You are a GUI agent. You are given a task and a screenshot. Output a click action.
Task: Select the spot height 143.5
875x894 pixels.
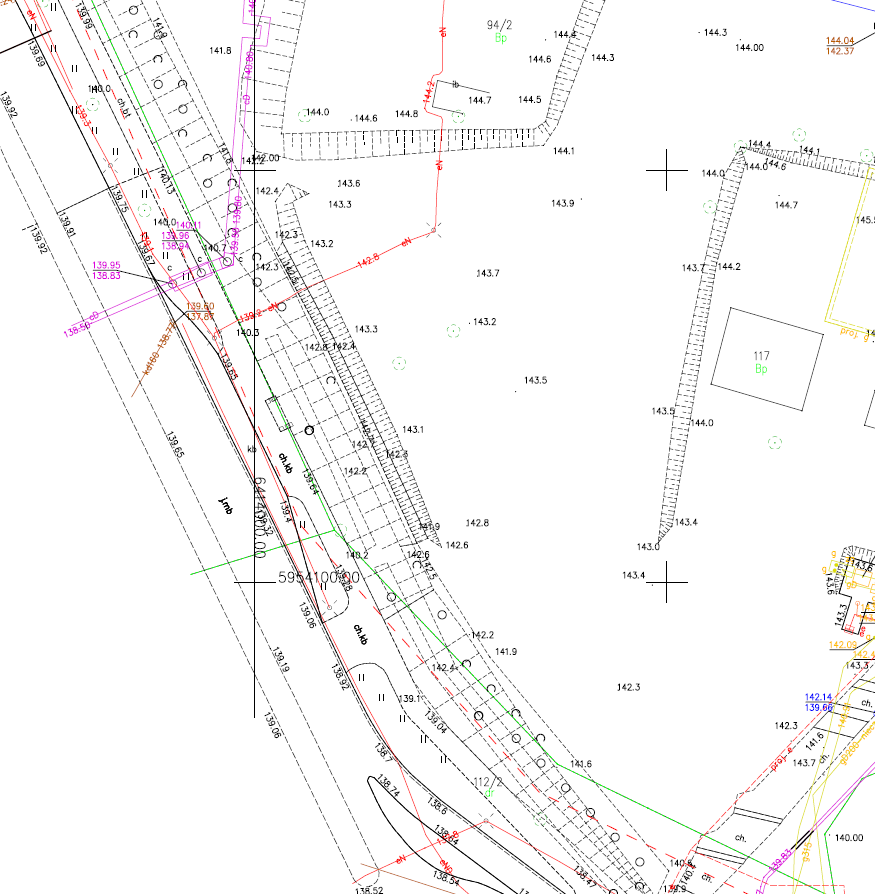pyautogui.click(x=535, y=380)
